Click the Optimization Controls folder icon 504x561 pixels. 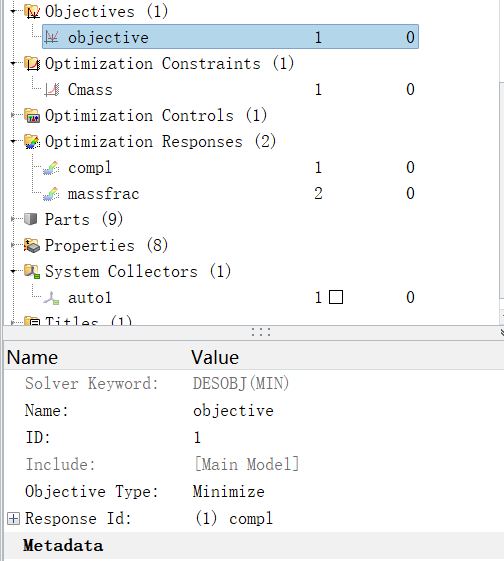pos(32,116)
